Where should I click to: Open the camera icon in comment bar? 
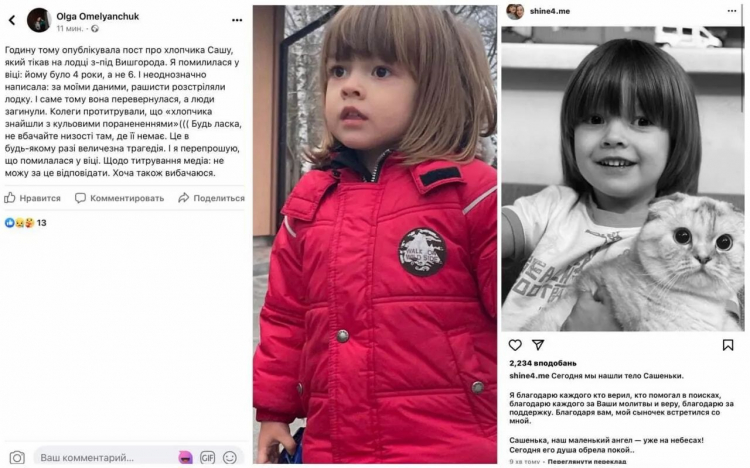(x=17, y=457)
